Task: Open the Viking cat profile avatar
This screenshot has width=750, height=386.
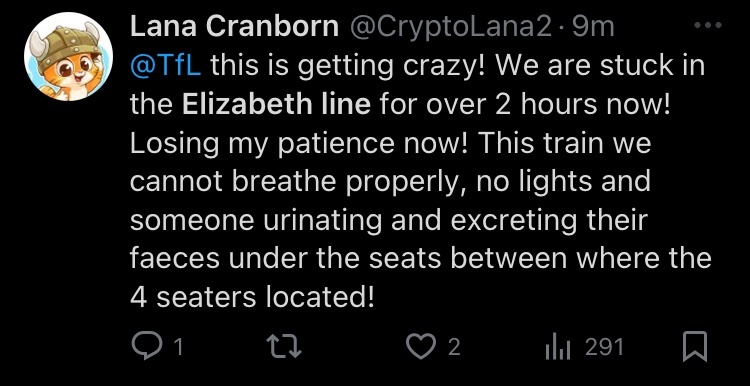Action: click(x=68, y=56)
